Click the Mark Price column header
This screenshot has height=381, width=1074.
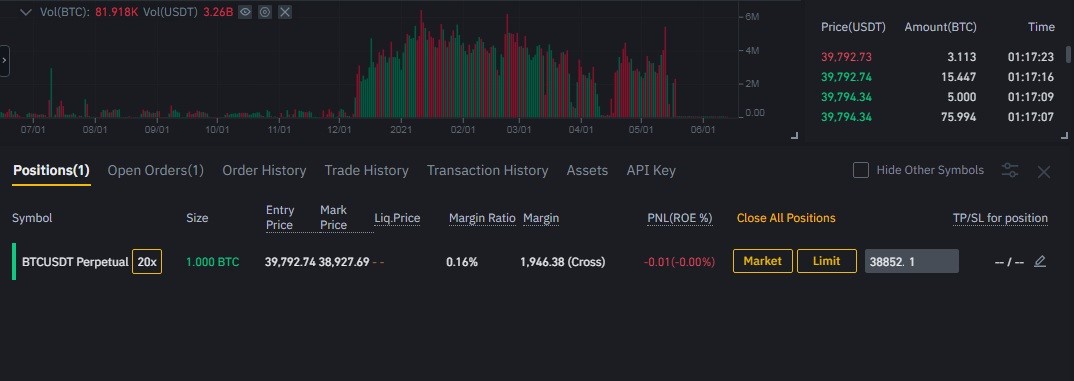(334, 217)
